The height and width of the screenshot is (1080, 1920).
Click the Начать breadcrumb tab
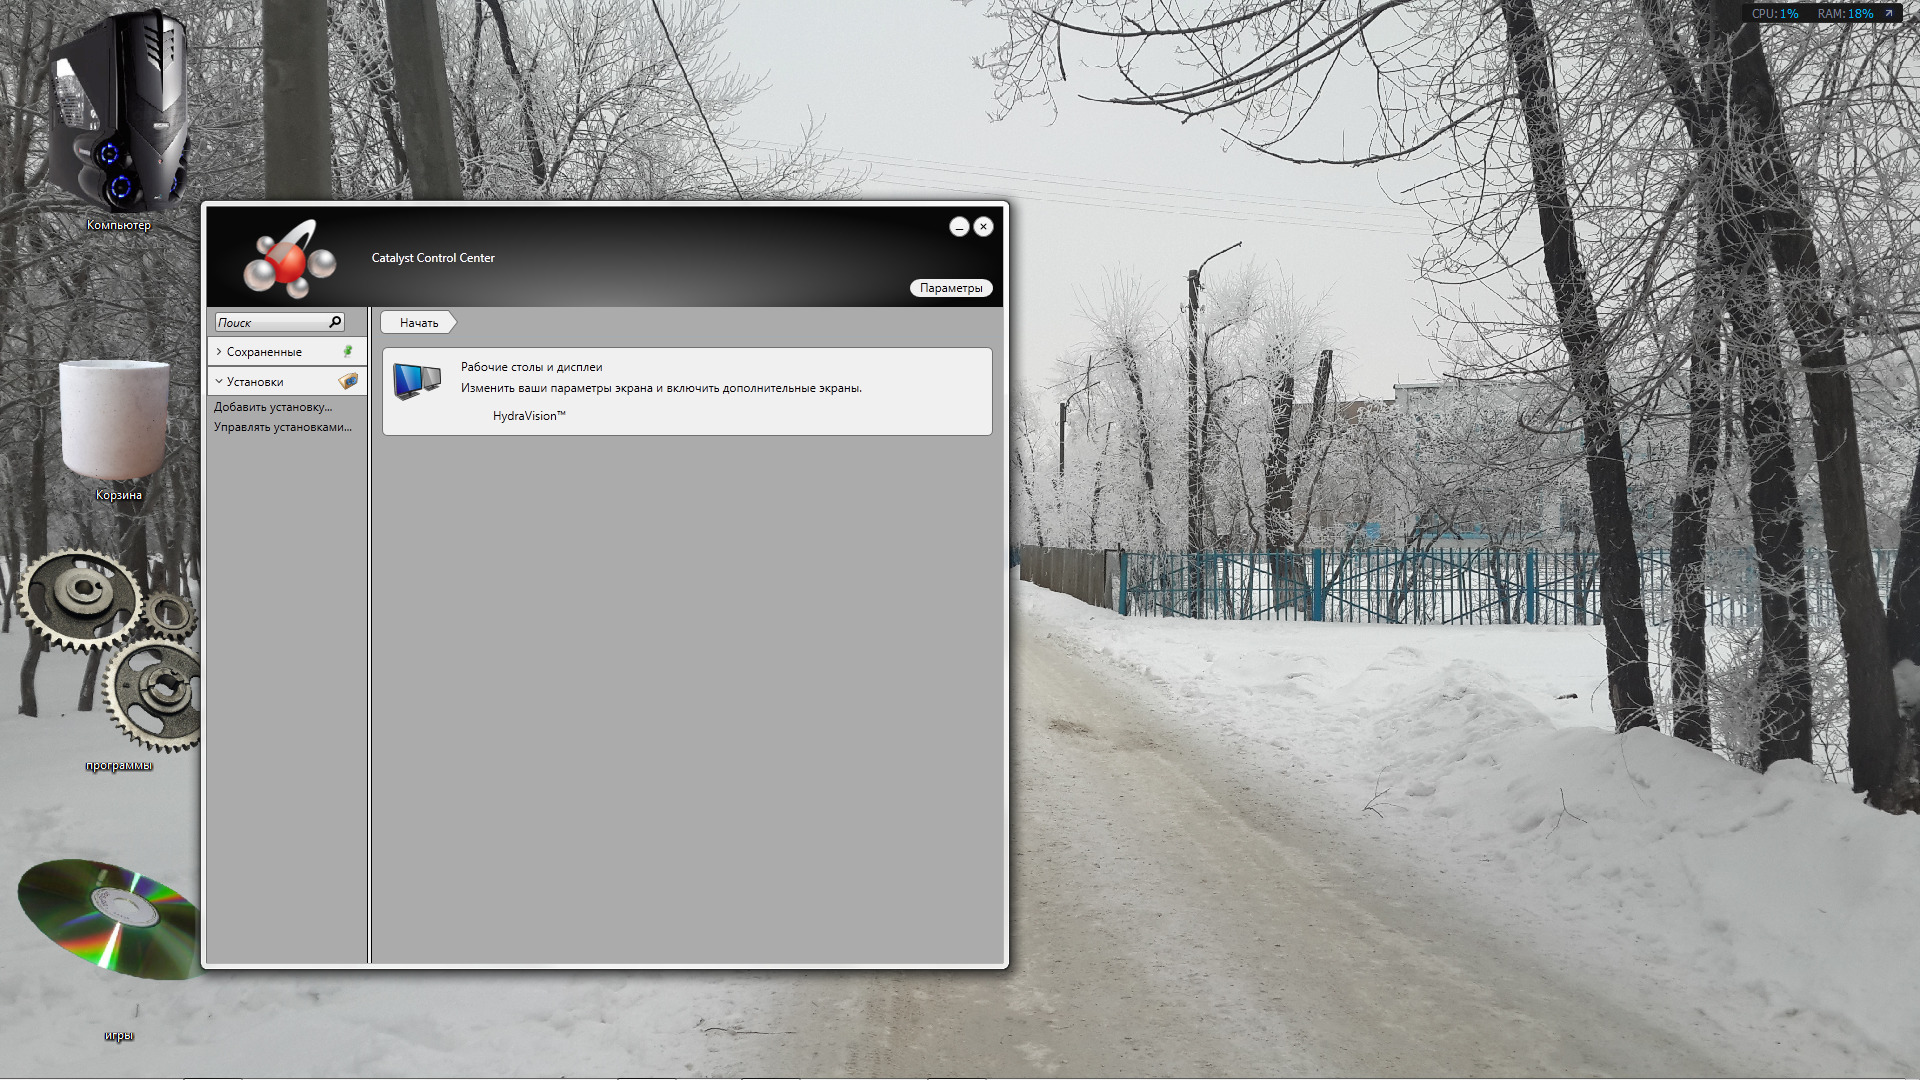[x=418, y=322]
